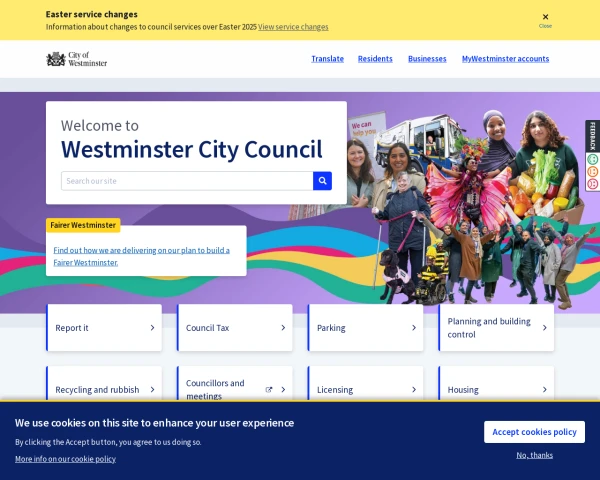Open More info on our cookie policy
Screen dimensions: 600x480
[x=65, y=459]
